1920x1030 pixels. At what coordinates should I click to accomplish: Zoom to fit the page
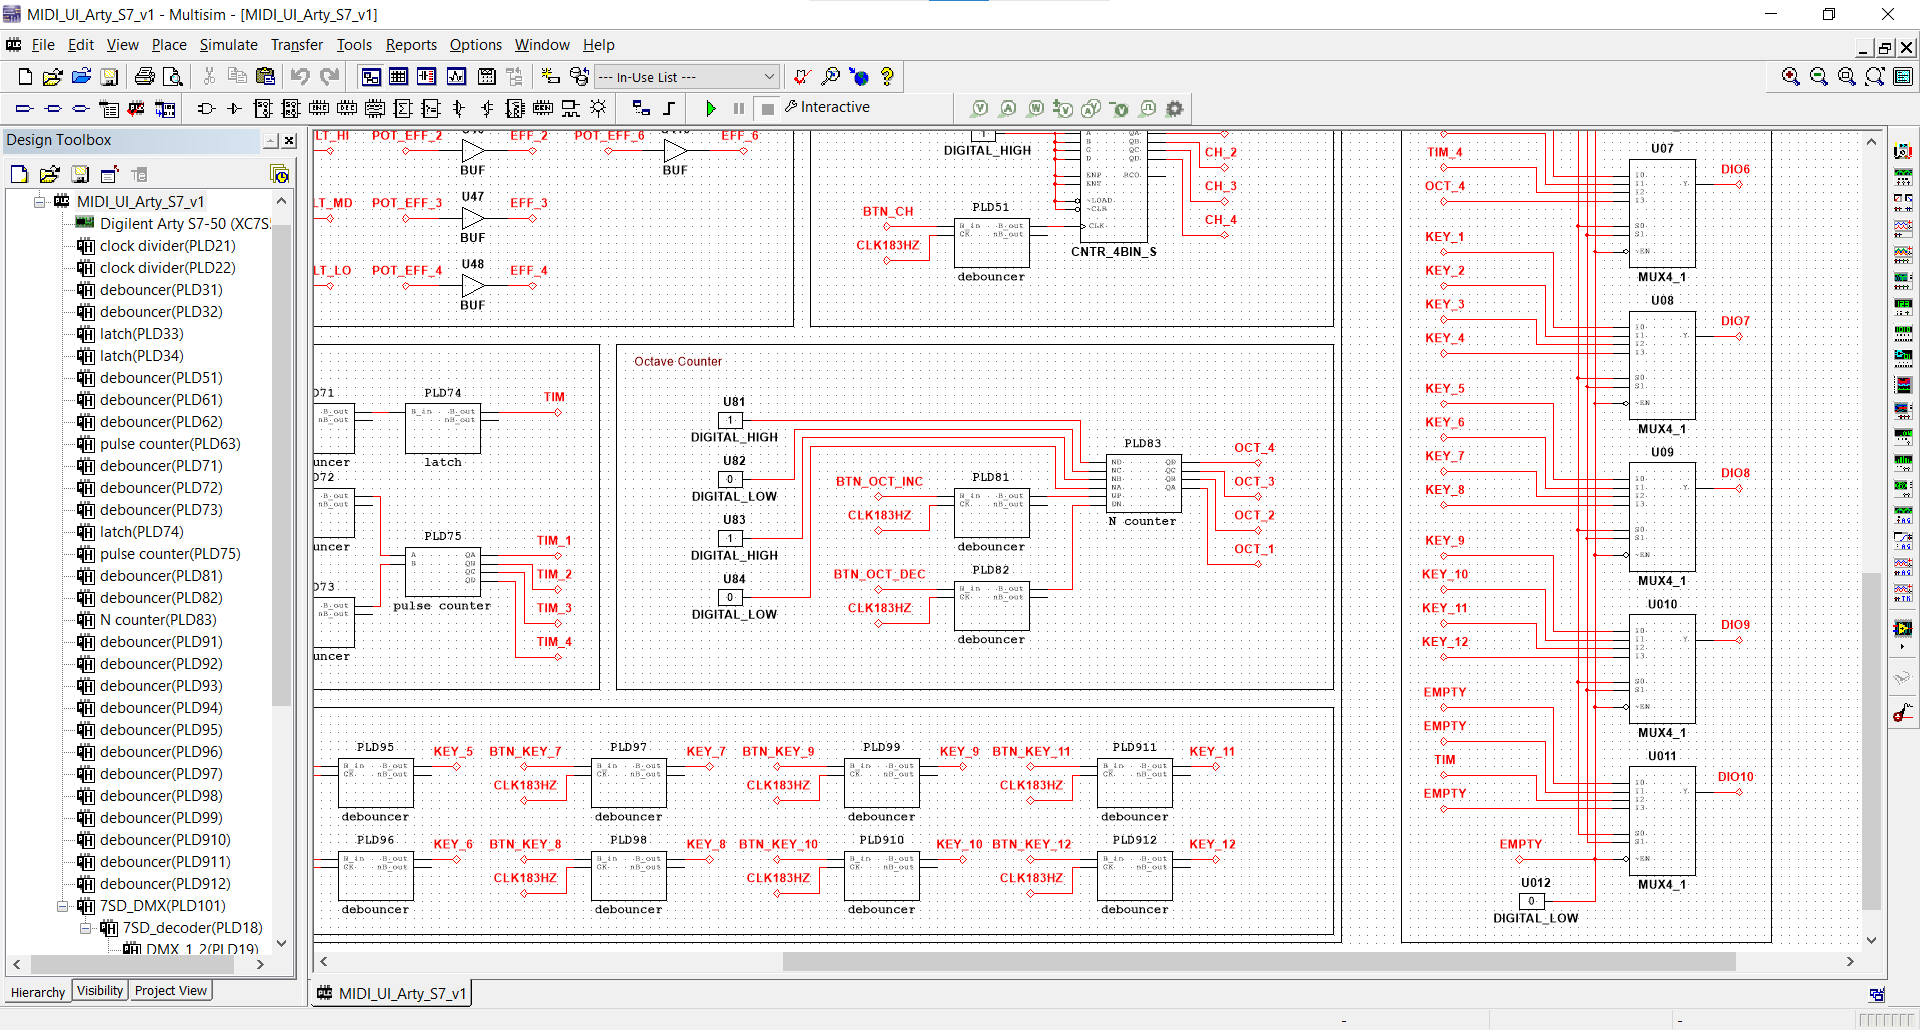click(x=1875, y=77)
